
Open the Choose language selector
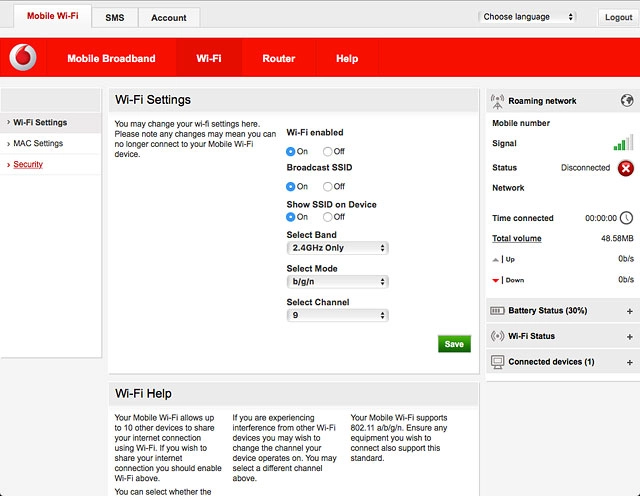coord(528,17)
